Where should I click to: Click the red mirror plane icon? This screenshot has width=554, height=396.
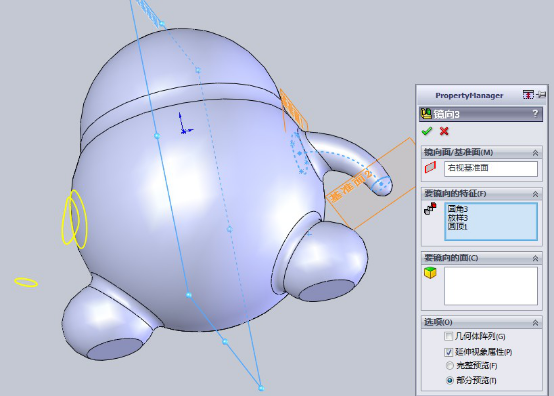coord(430,167)
